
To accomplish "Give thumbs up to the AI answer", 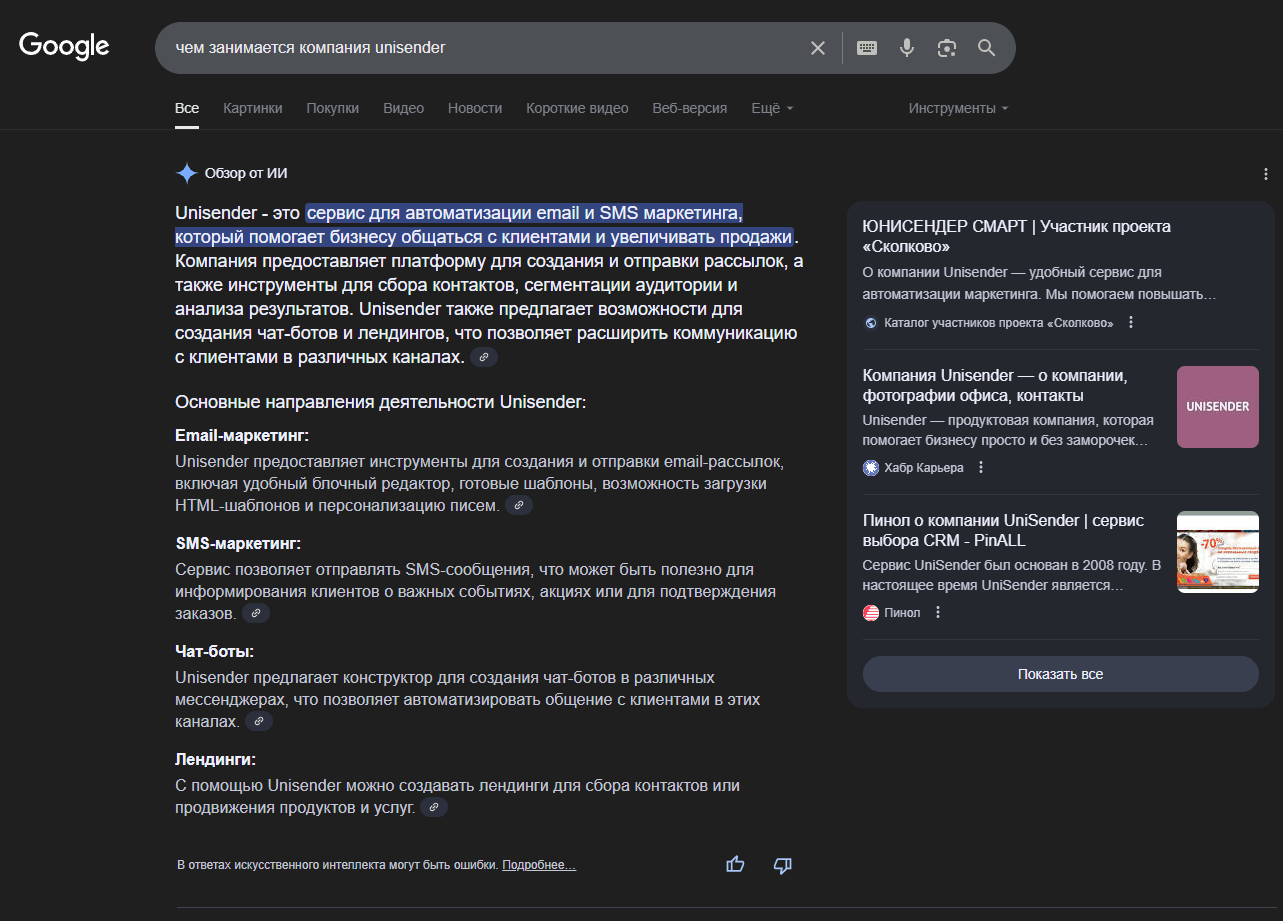I will pos(736,865).
